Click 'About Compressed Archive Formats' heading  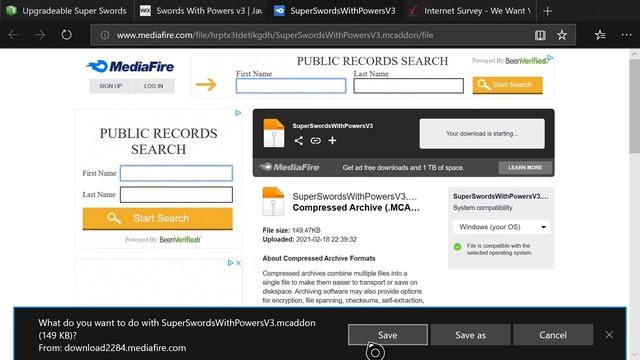coord(319,258)
